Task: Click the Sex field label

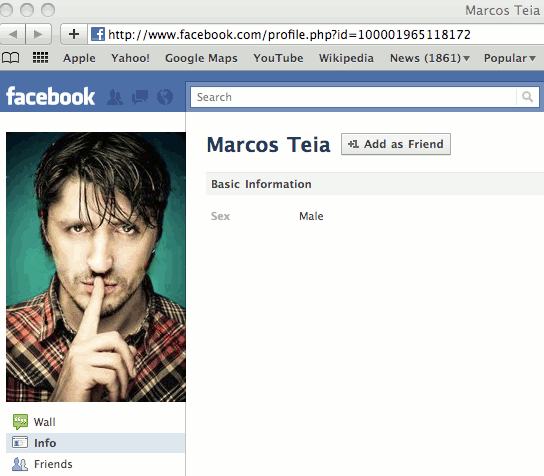Action: [220, 216]
